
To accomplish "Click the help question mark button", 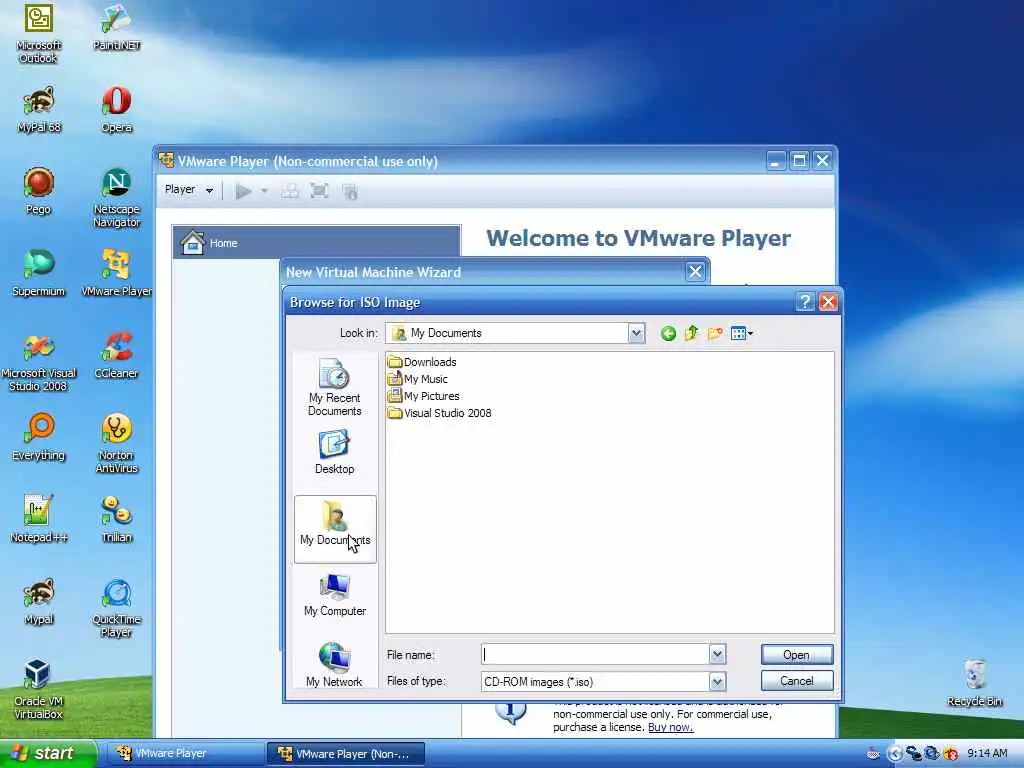I will pos(805,302).
